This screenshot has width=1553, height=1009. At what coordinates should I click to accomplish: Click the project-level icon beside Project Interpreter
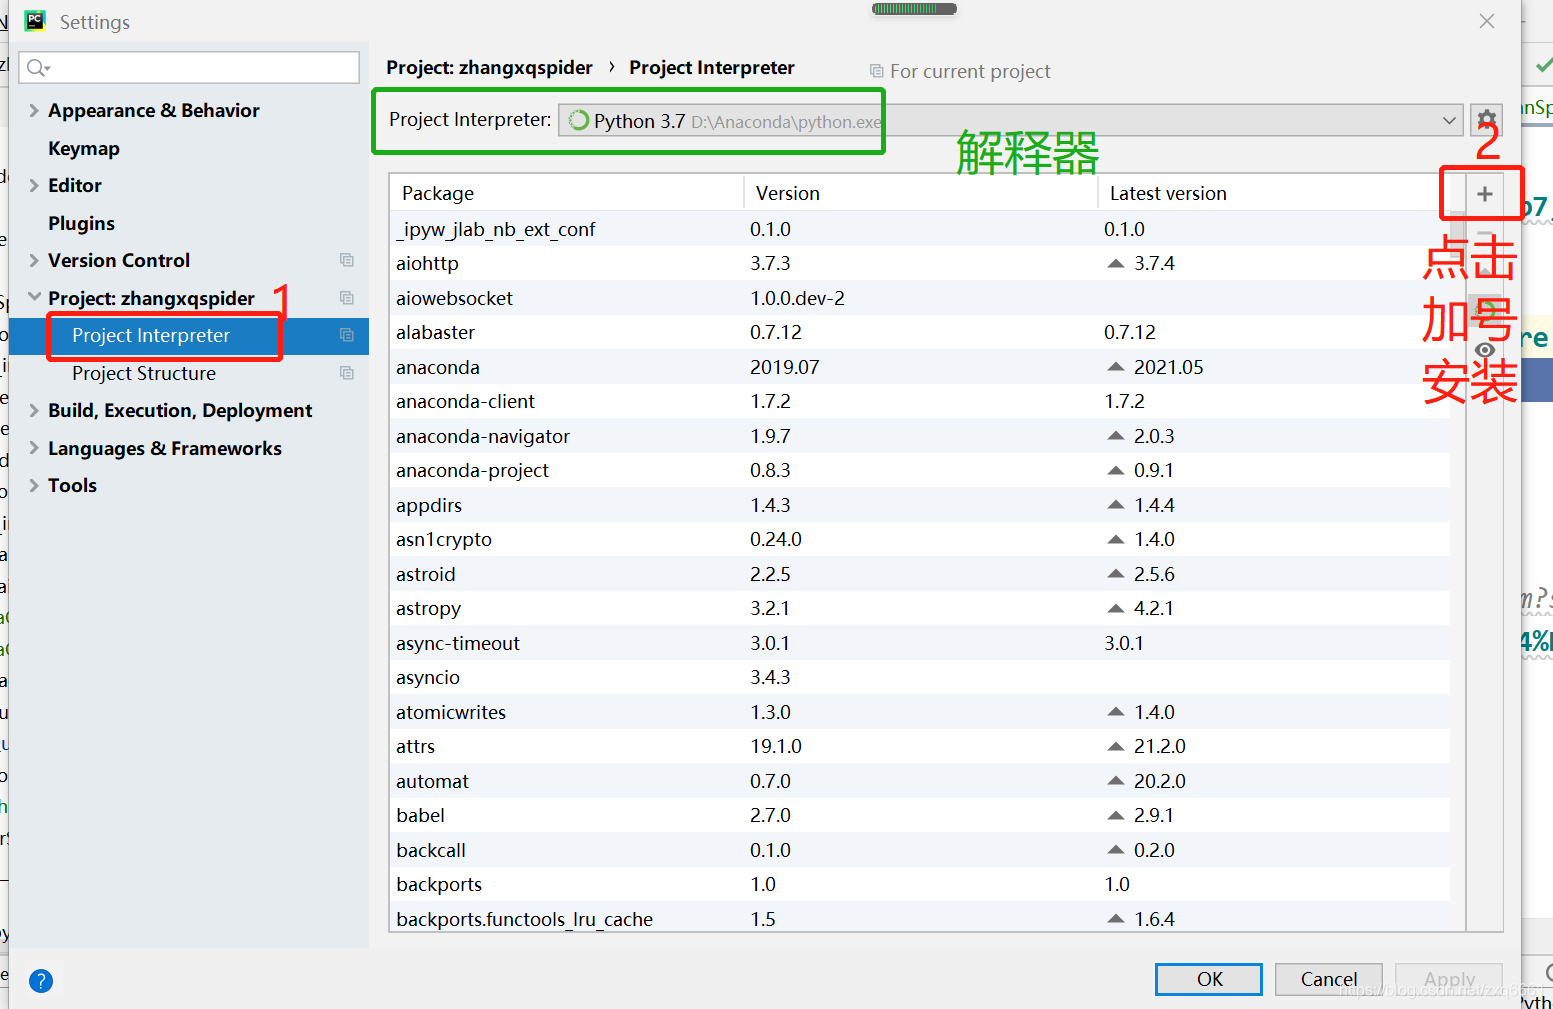coord(347,335)
